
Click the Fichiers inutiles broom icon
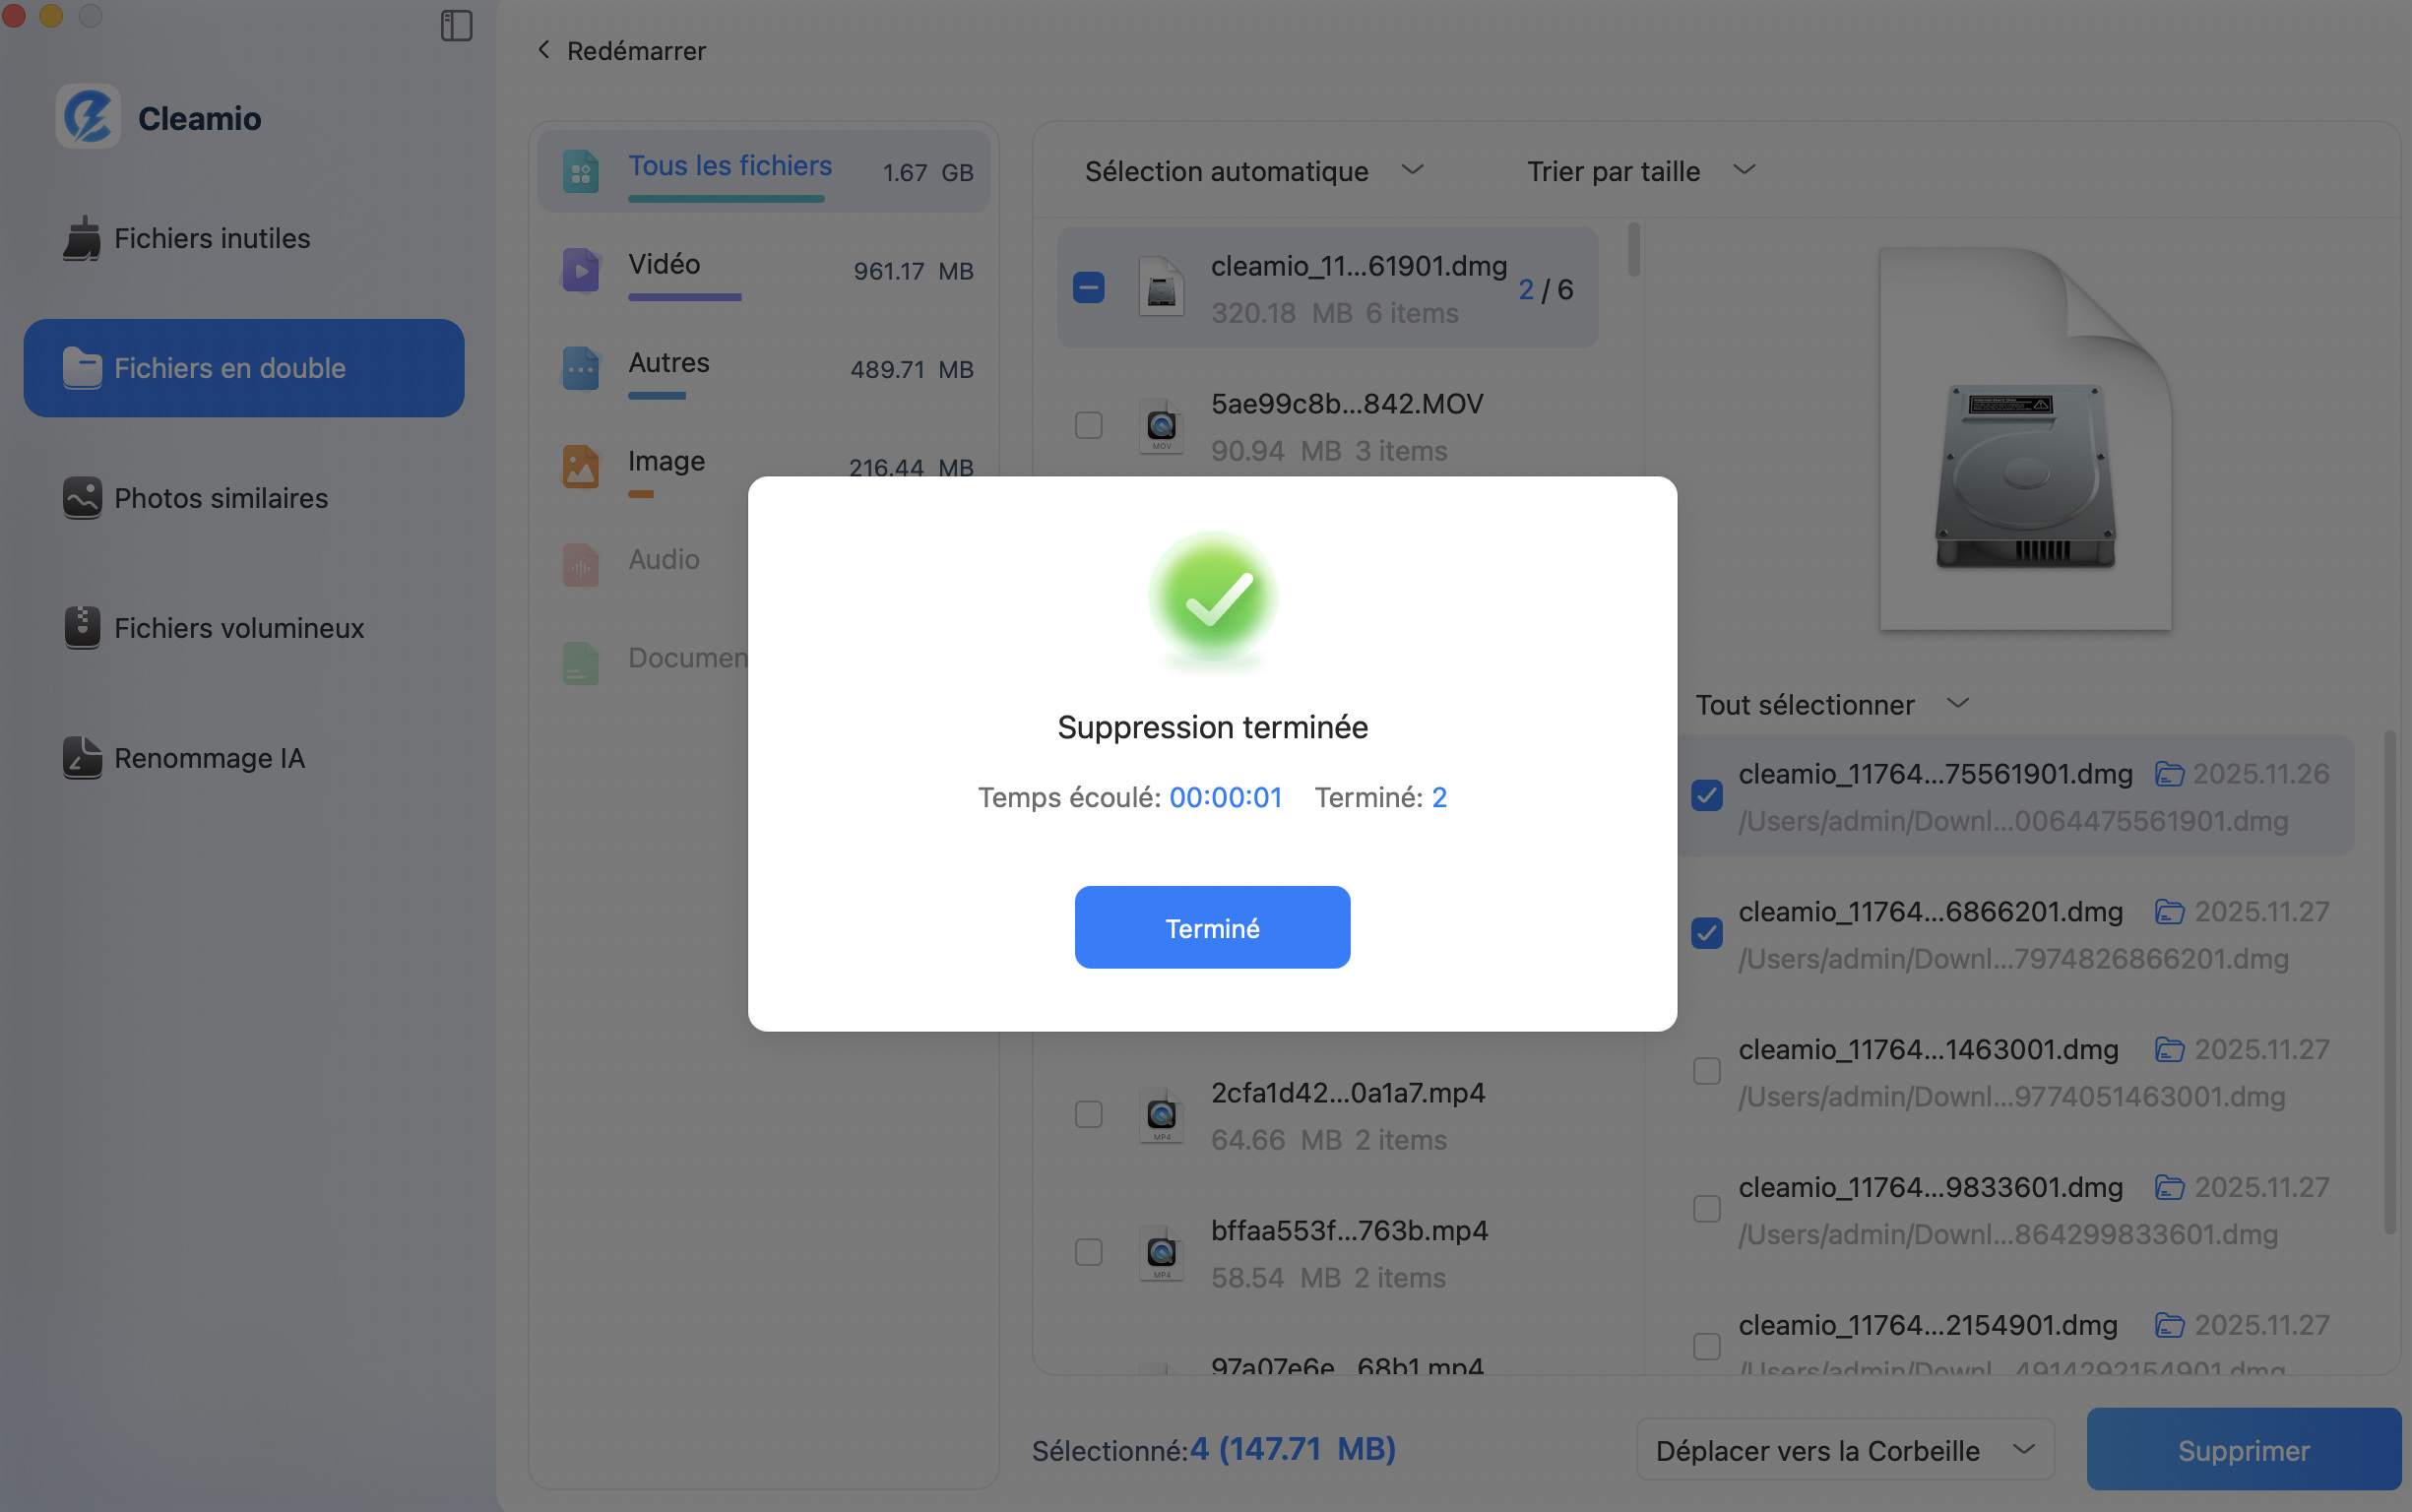pyautogui.click(x=82, y=239)
